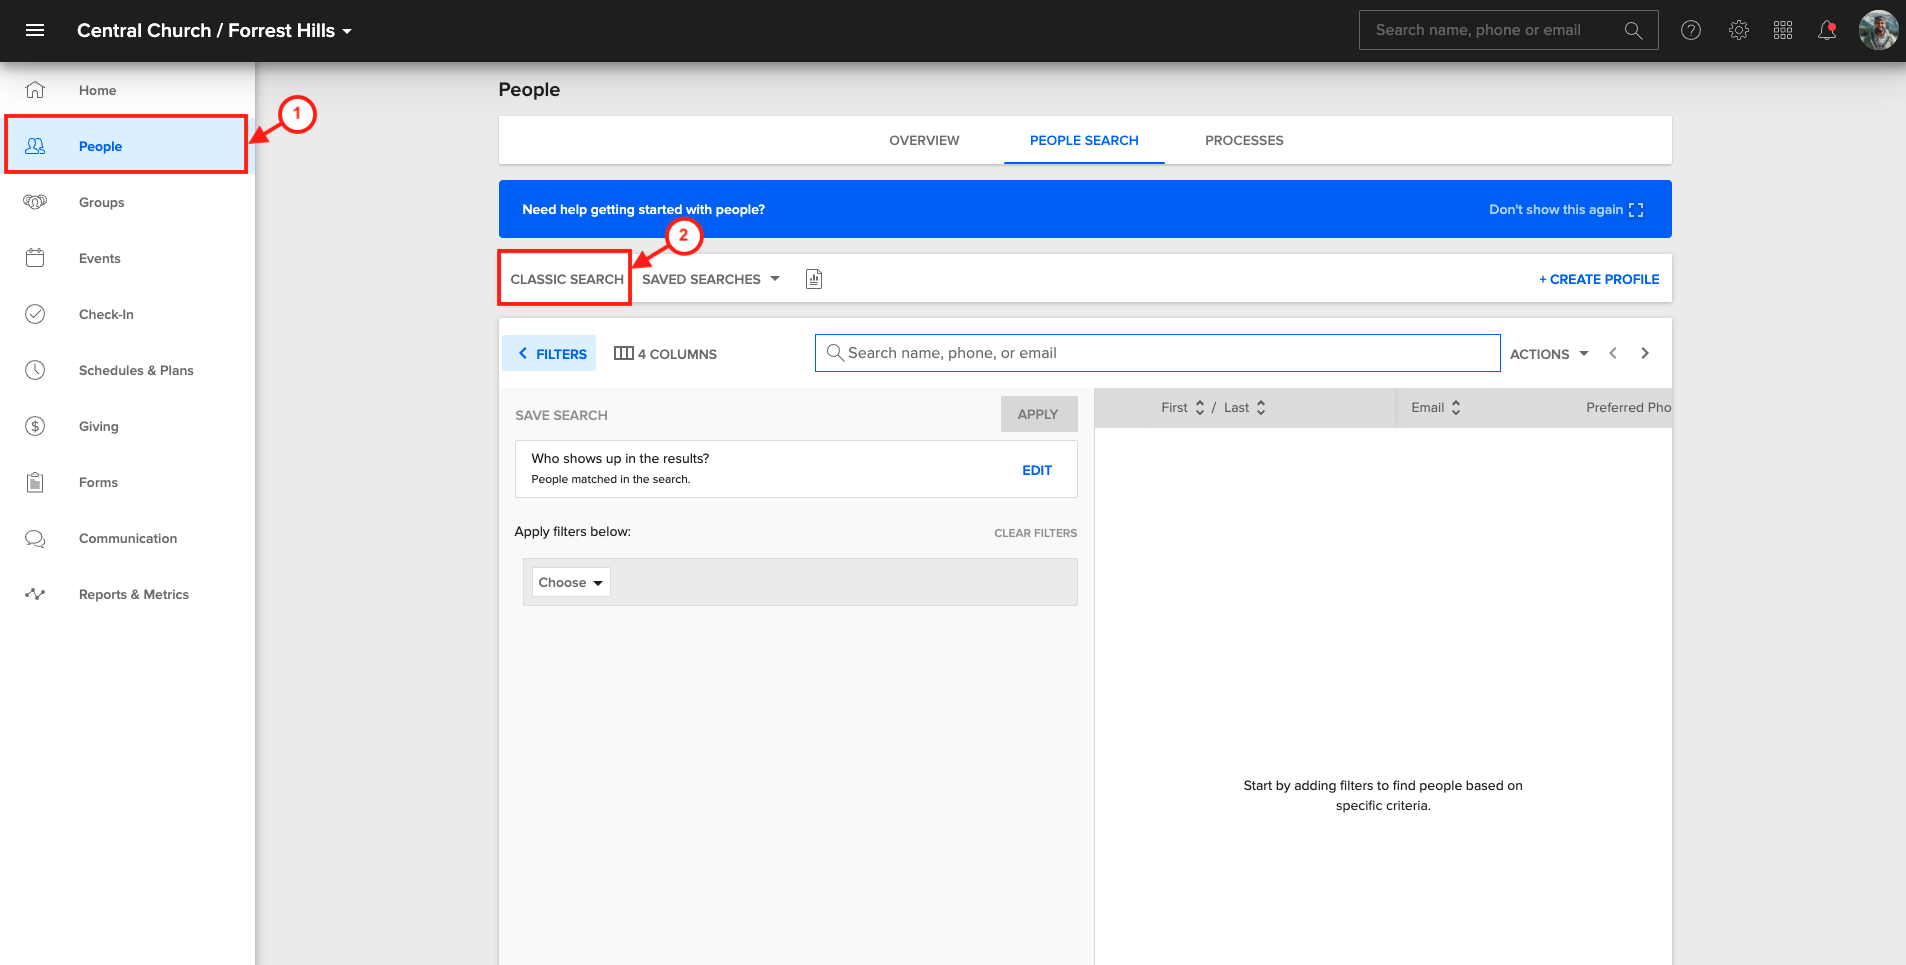Switch to the PROCESSES tab
This screenshot has height=965, width=1906.
point(1244,140)
